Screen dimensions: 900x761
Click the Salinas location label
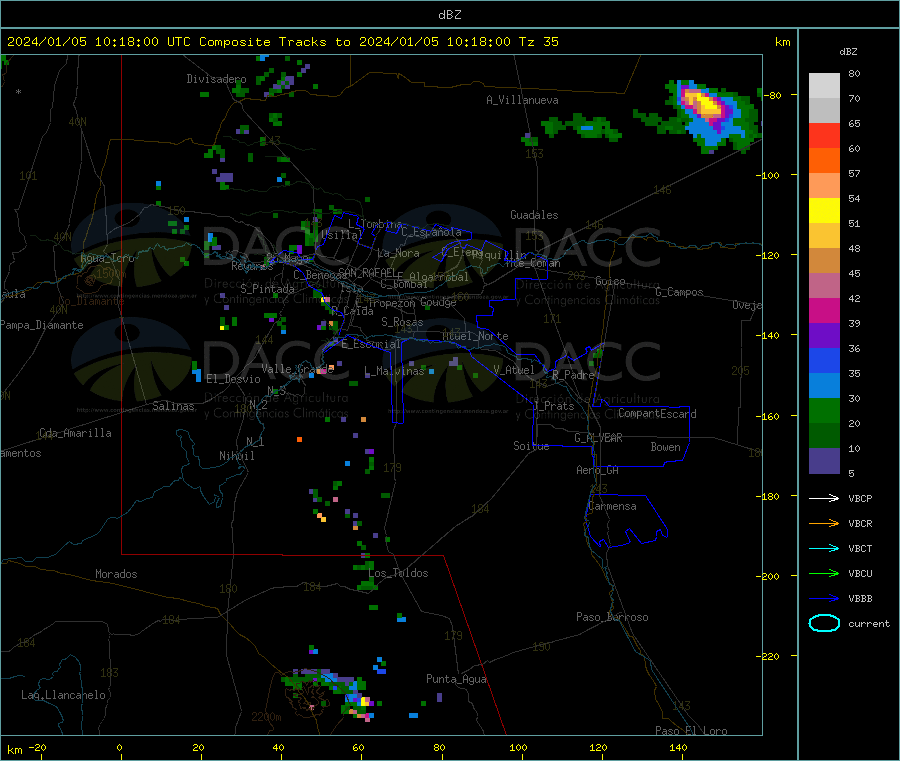click(173, 406)
